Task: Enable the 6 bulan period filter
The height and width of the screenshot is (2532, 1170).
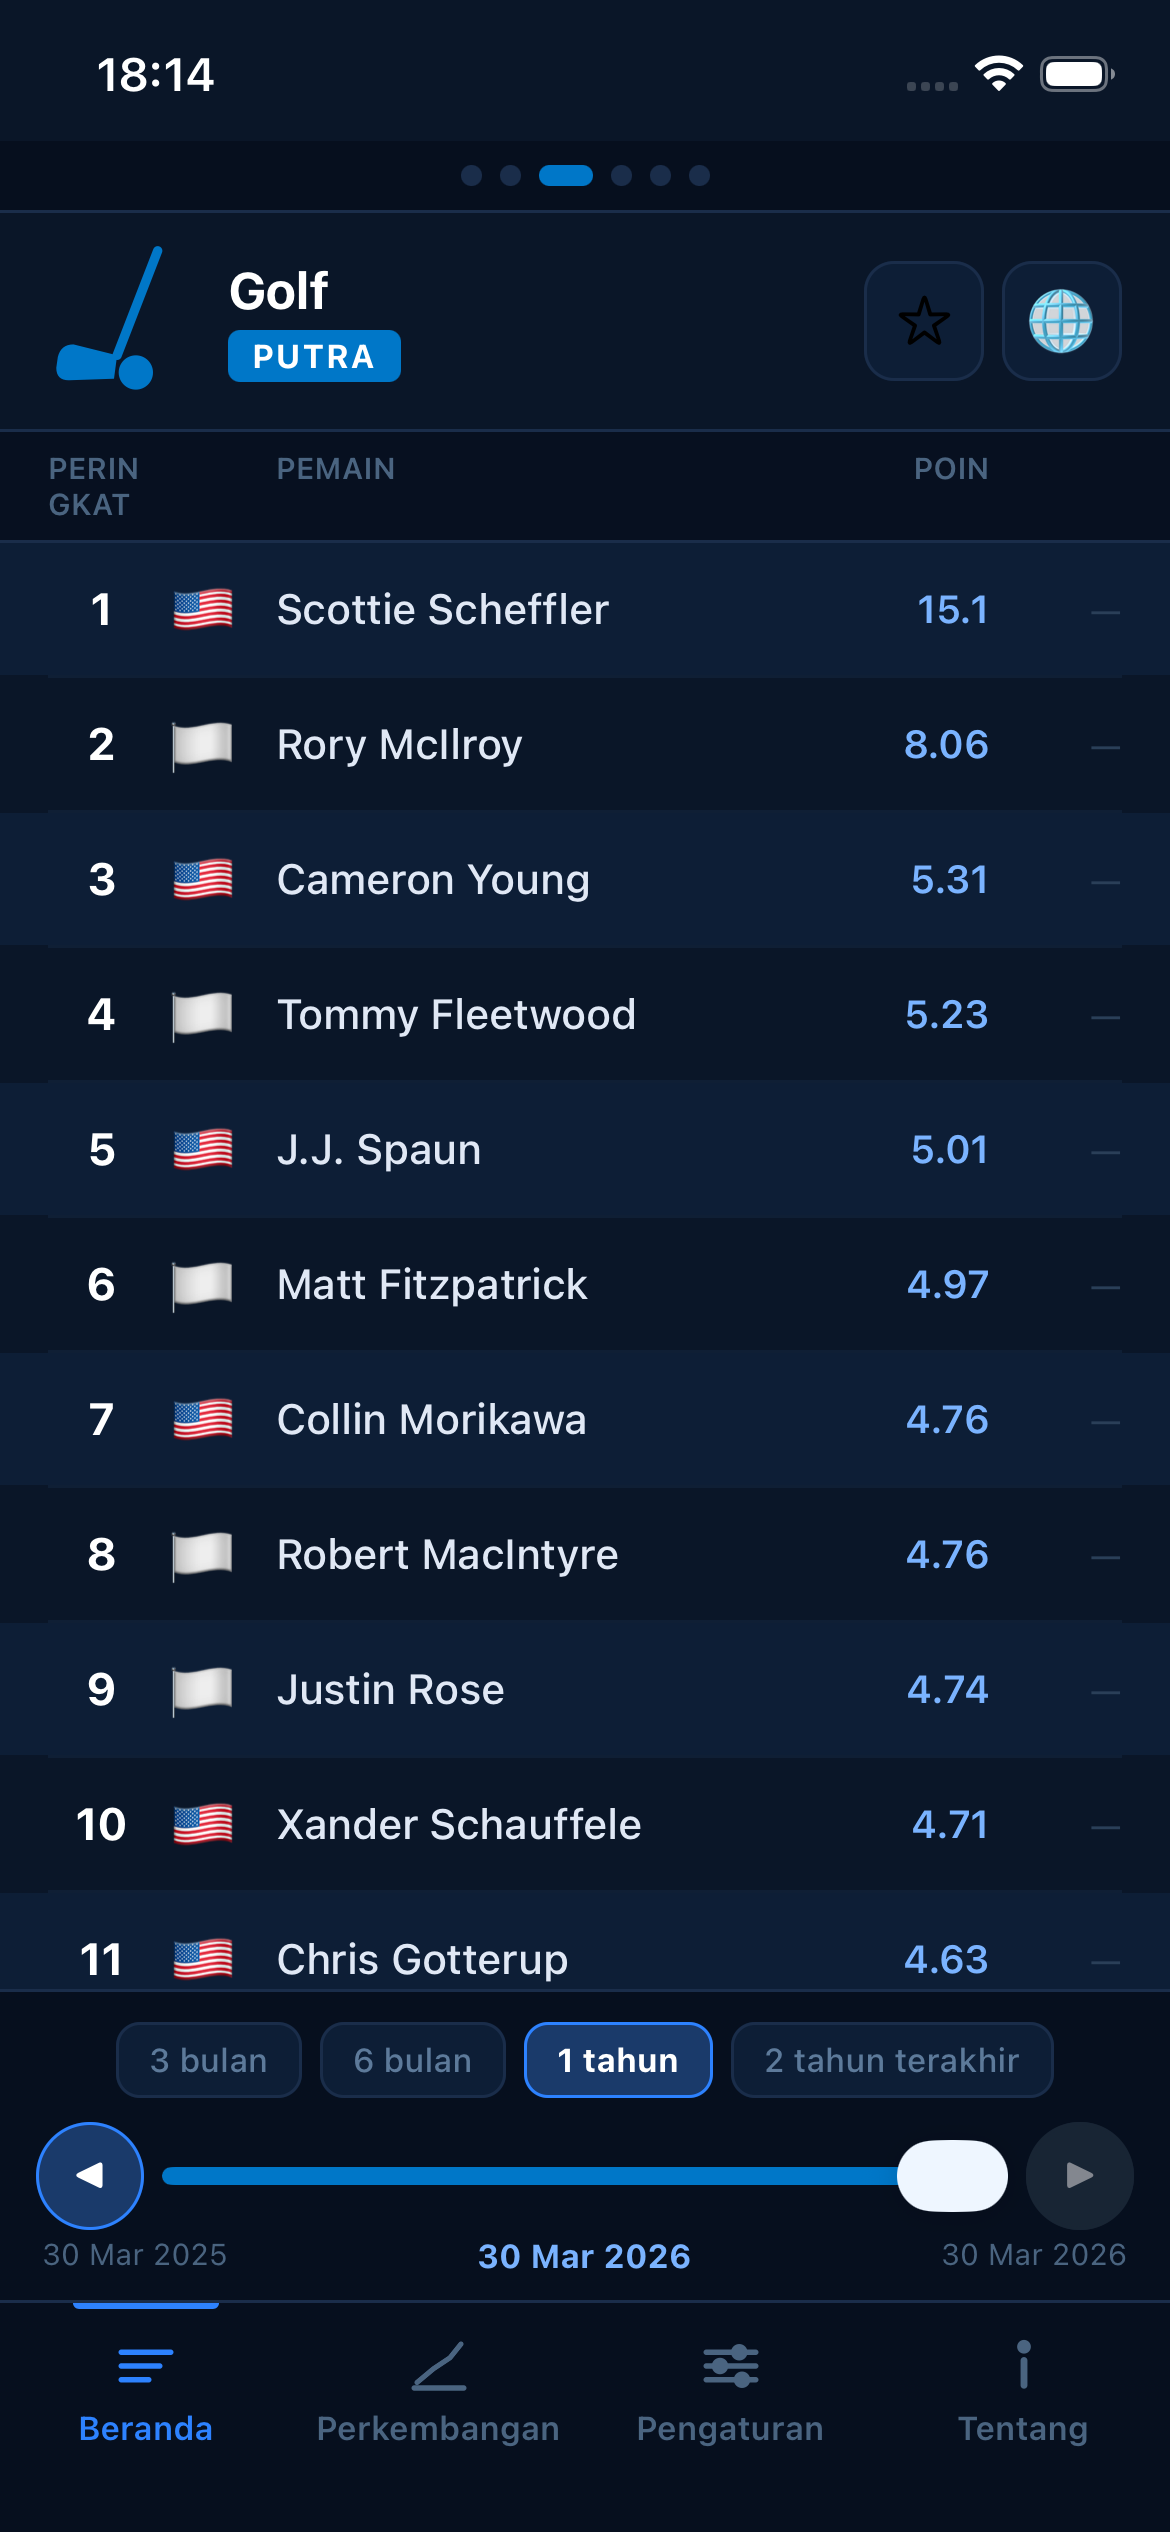Action: pyautogui.click(x=412, y=2060)
